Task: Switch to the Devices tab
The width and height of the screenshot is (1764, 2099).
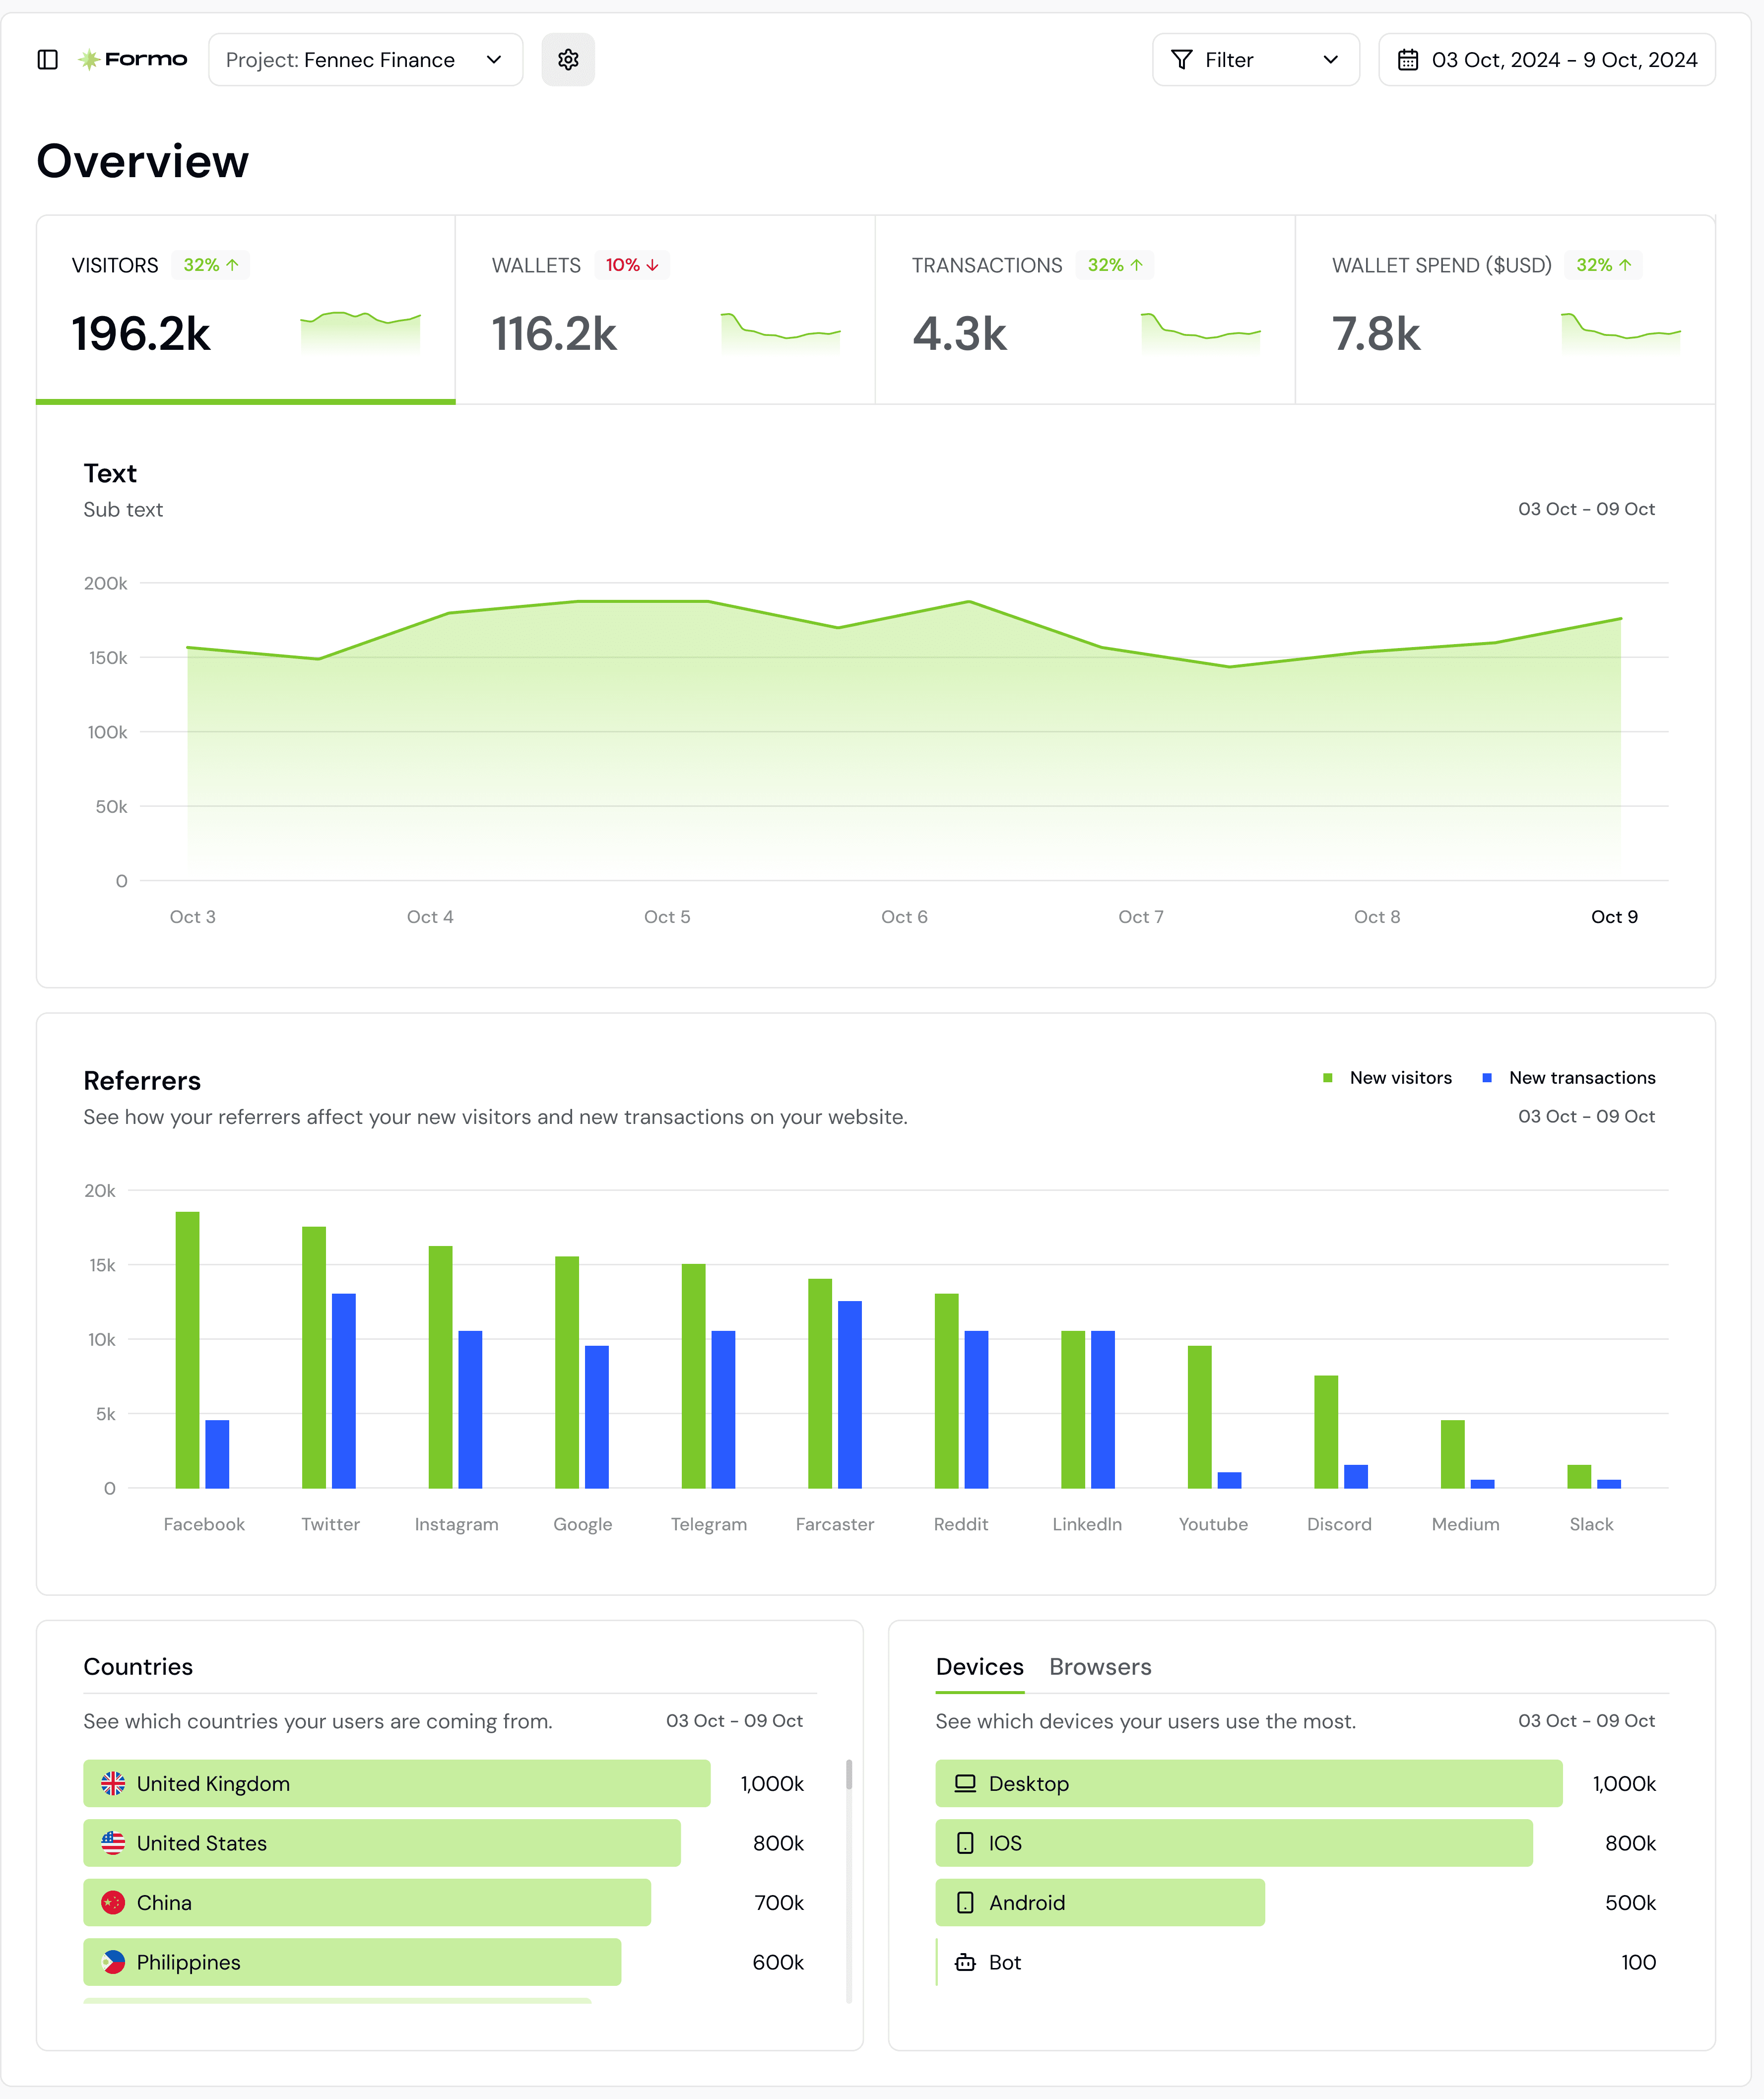Action: coord(979,1667)
